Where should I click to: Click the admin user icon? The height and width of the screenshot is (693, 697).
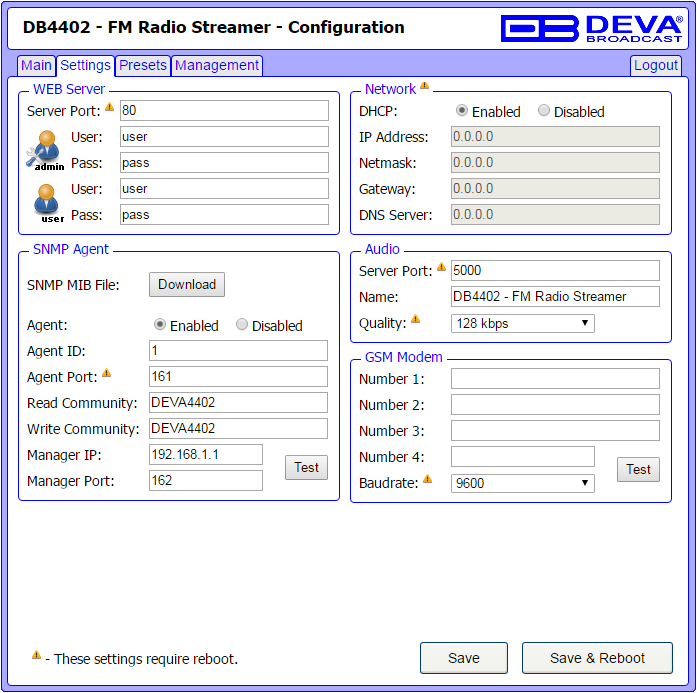45,151
